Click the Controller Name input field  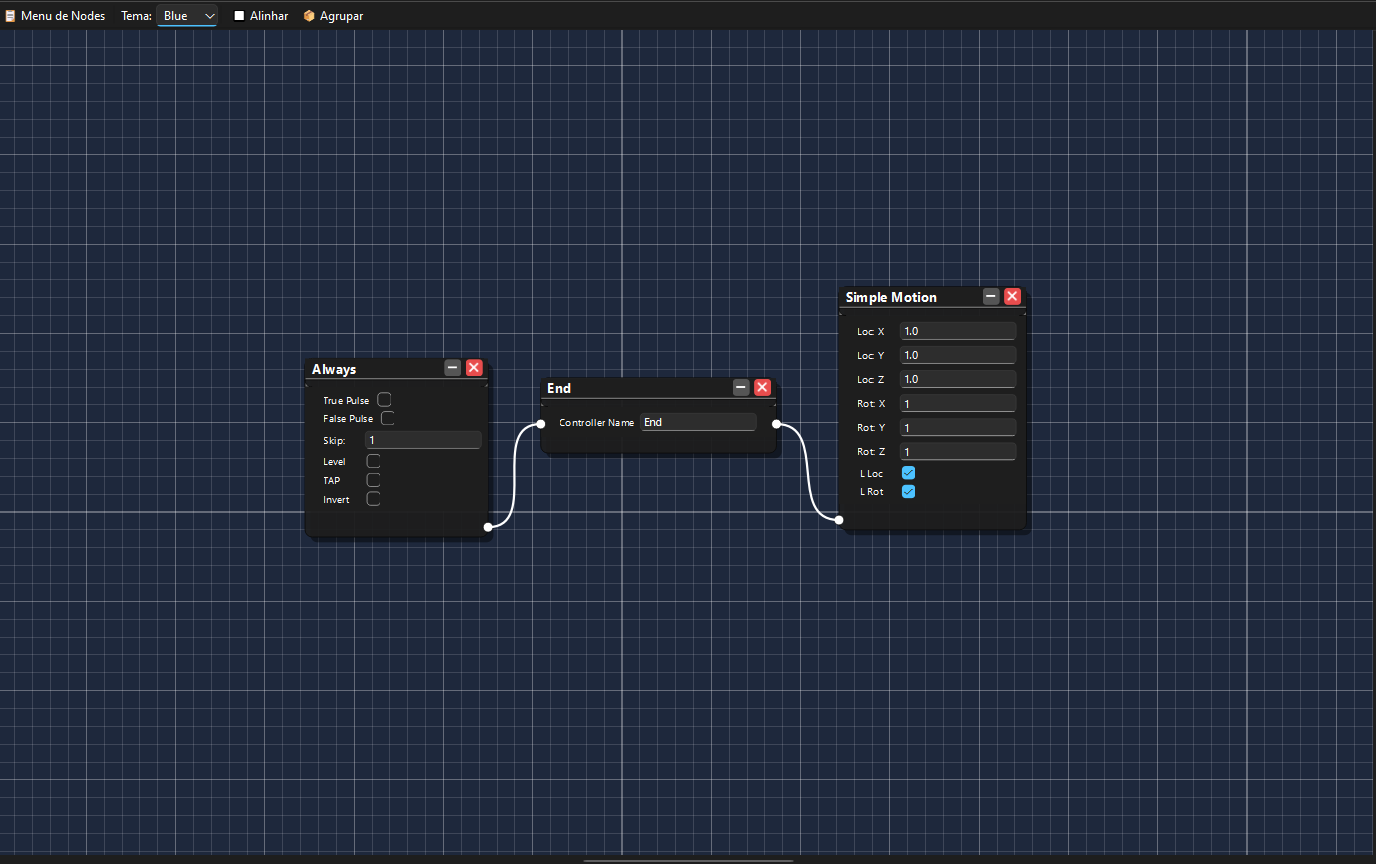coord(698,422)
